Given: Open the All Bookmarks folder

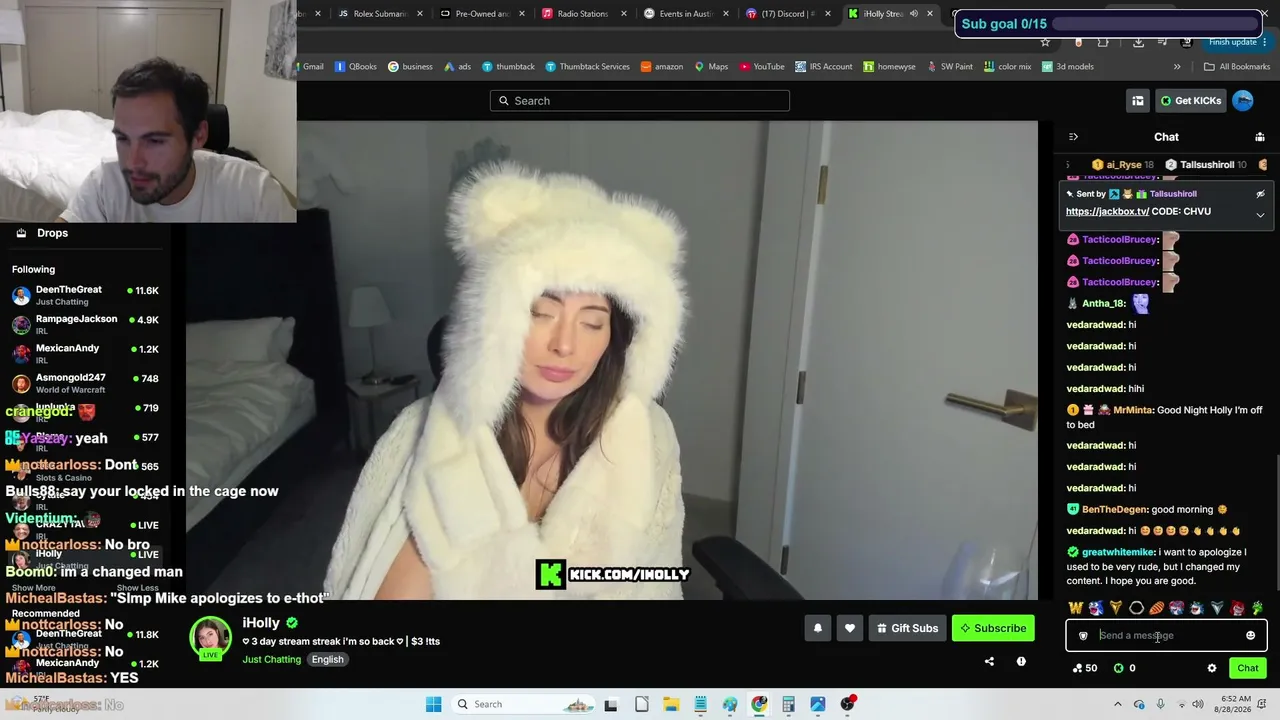Looking at the screenshot, I should click(x=1237, y=67).
